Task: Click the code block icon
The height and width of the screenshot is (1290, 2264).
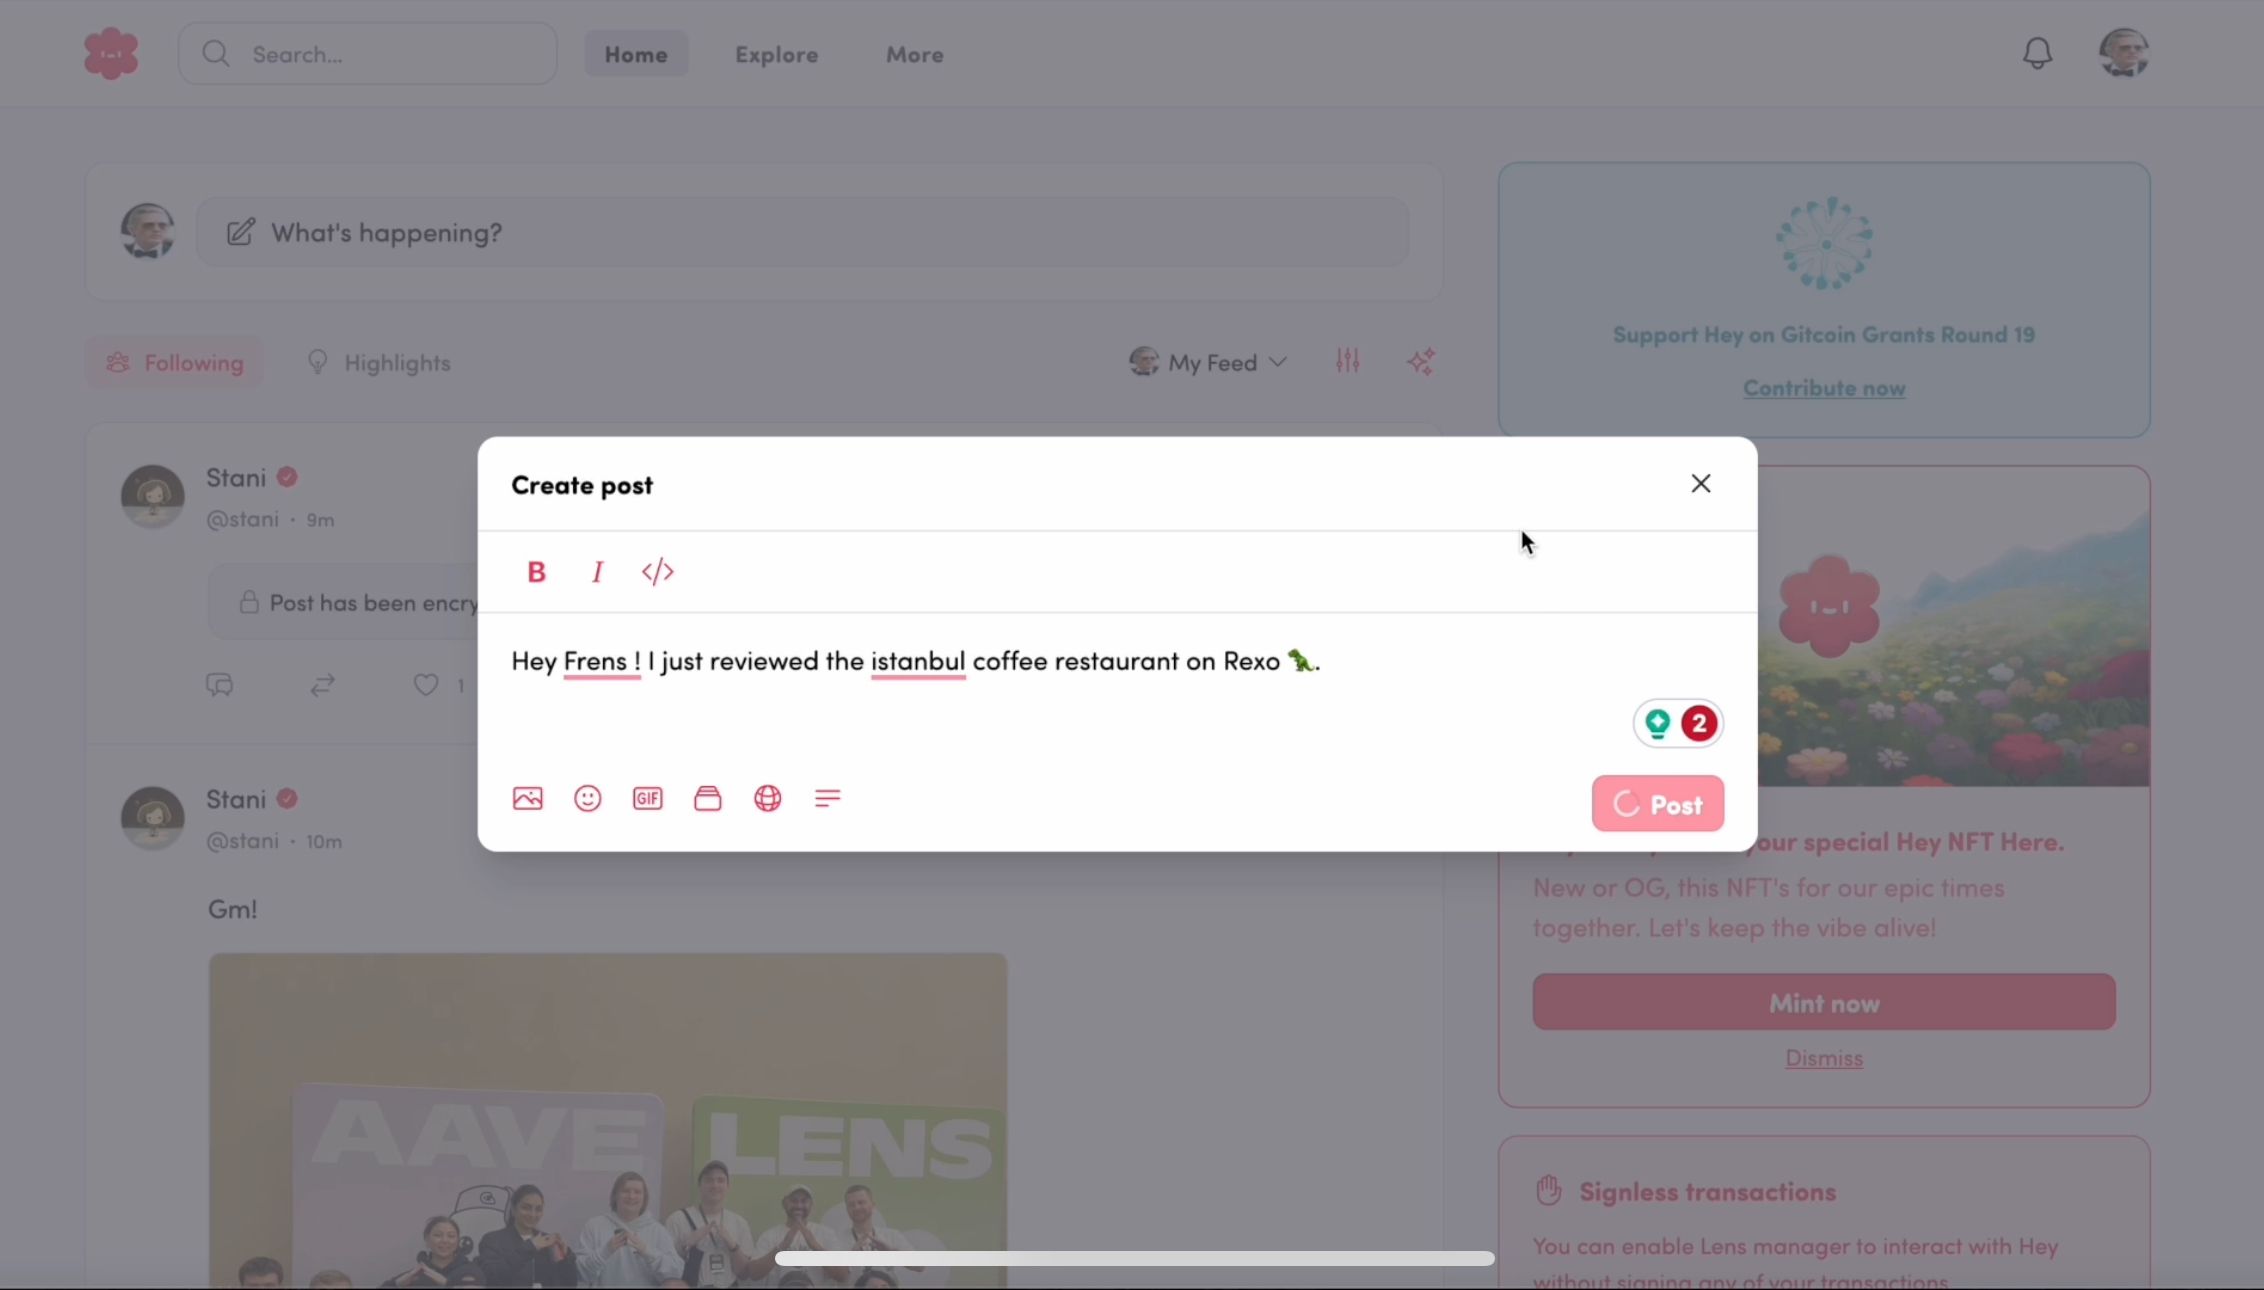Action: (x=658, y=570)
